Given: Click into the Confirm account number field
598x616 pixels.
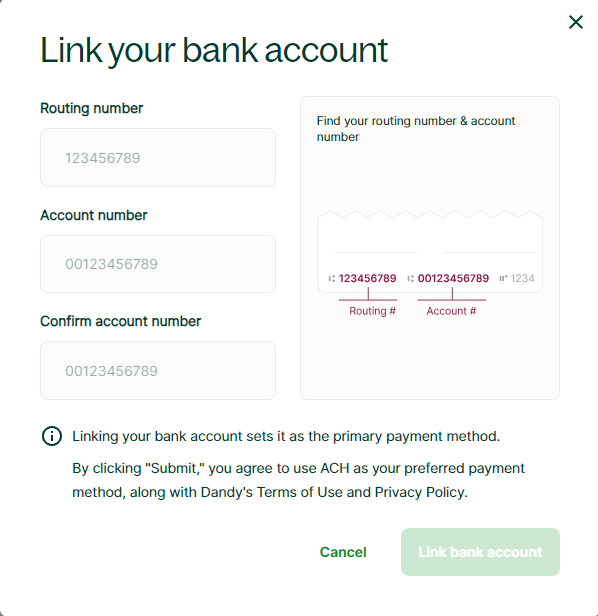Looking at the screenshot, I should point(158,370).
